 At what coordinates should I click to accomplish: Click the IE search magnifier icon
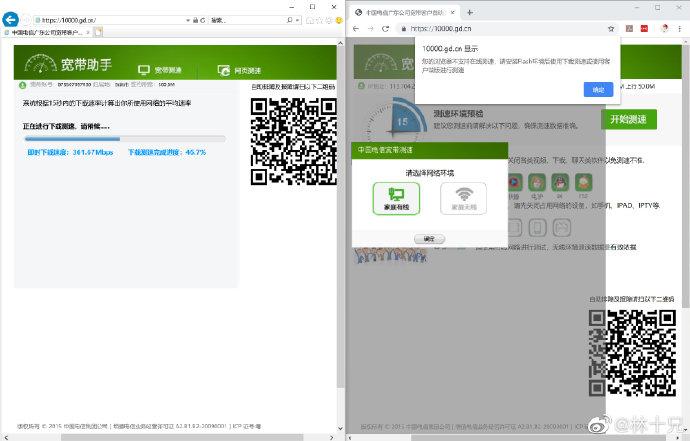(x=290, y=20)
